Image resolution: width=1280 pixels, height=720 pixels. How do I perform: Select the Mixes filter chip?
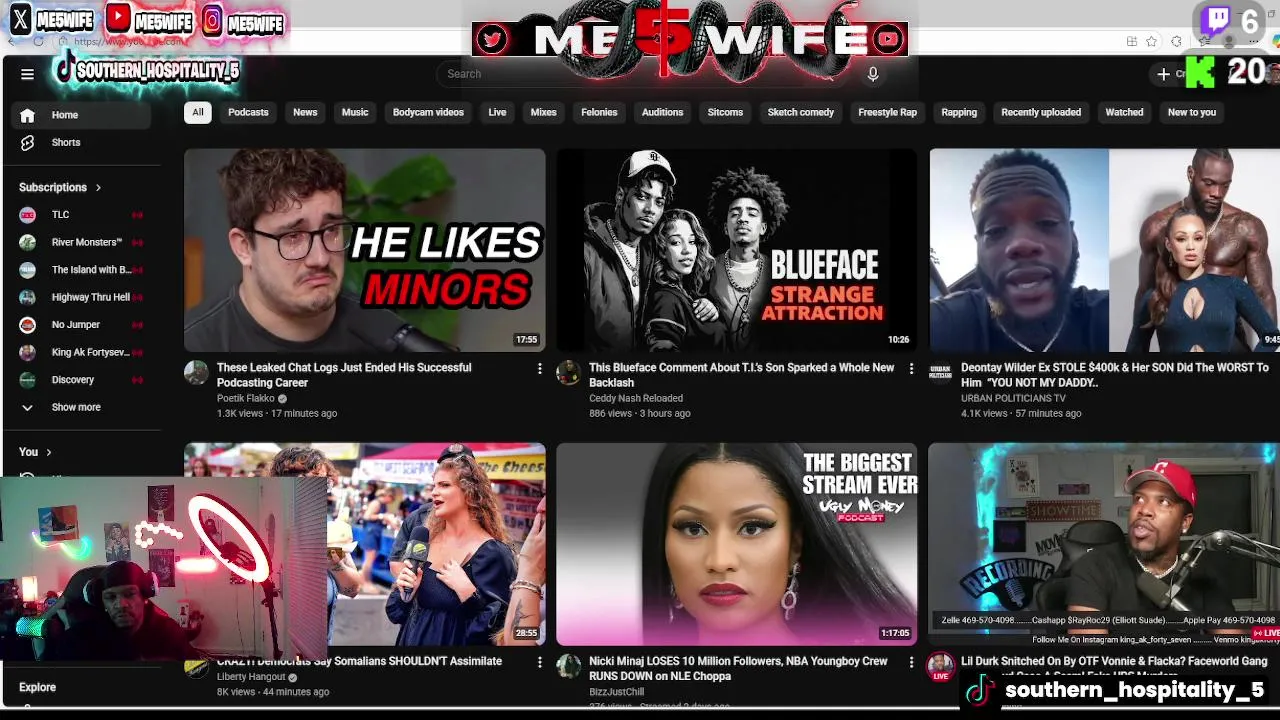(x=543, y=113)
